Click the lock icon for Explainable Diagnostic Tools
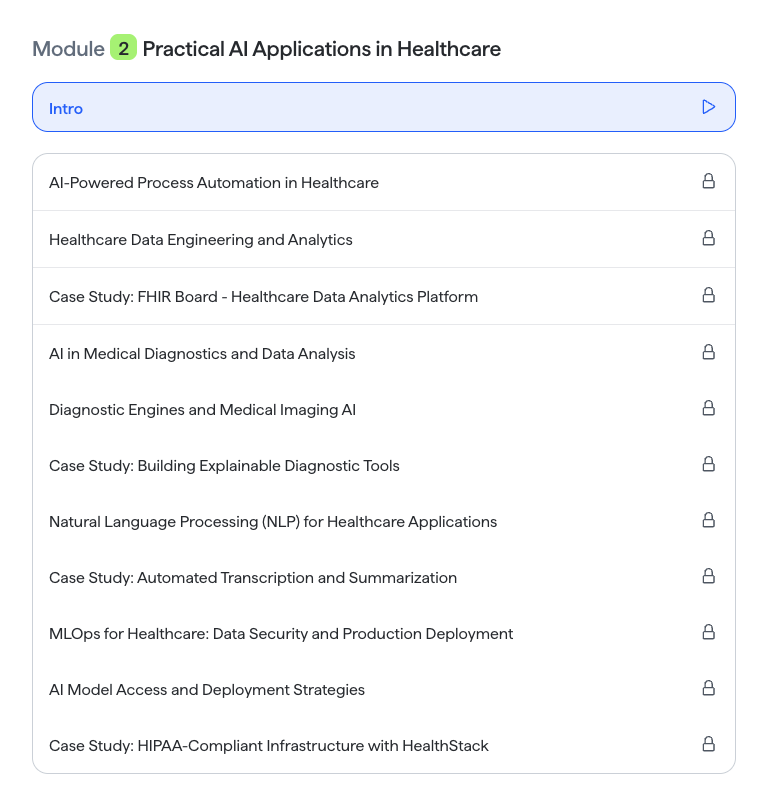This screenshot has width=770, height=802. [x=709, y=464]
